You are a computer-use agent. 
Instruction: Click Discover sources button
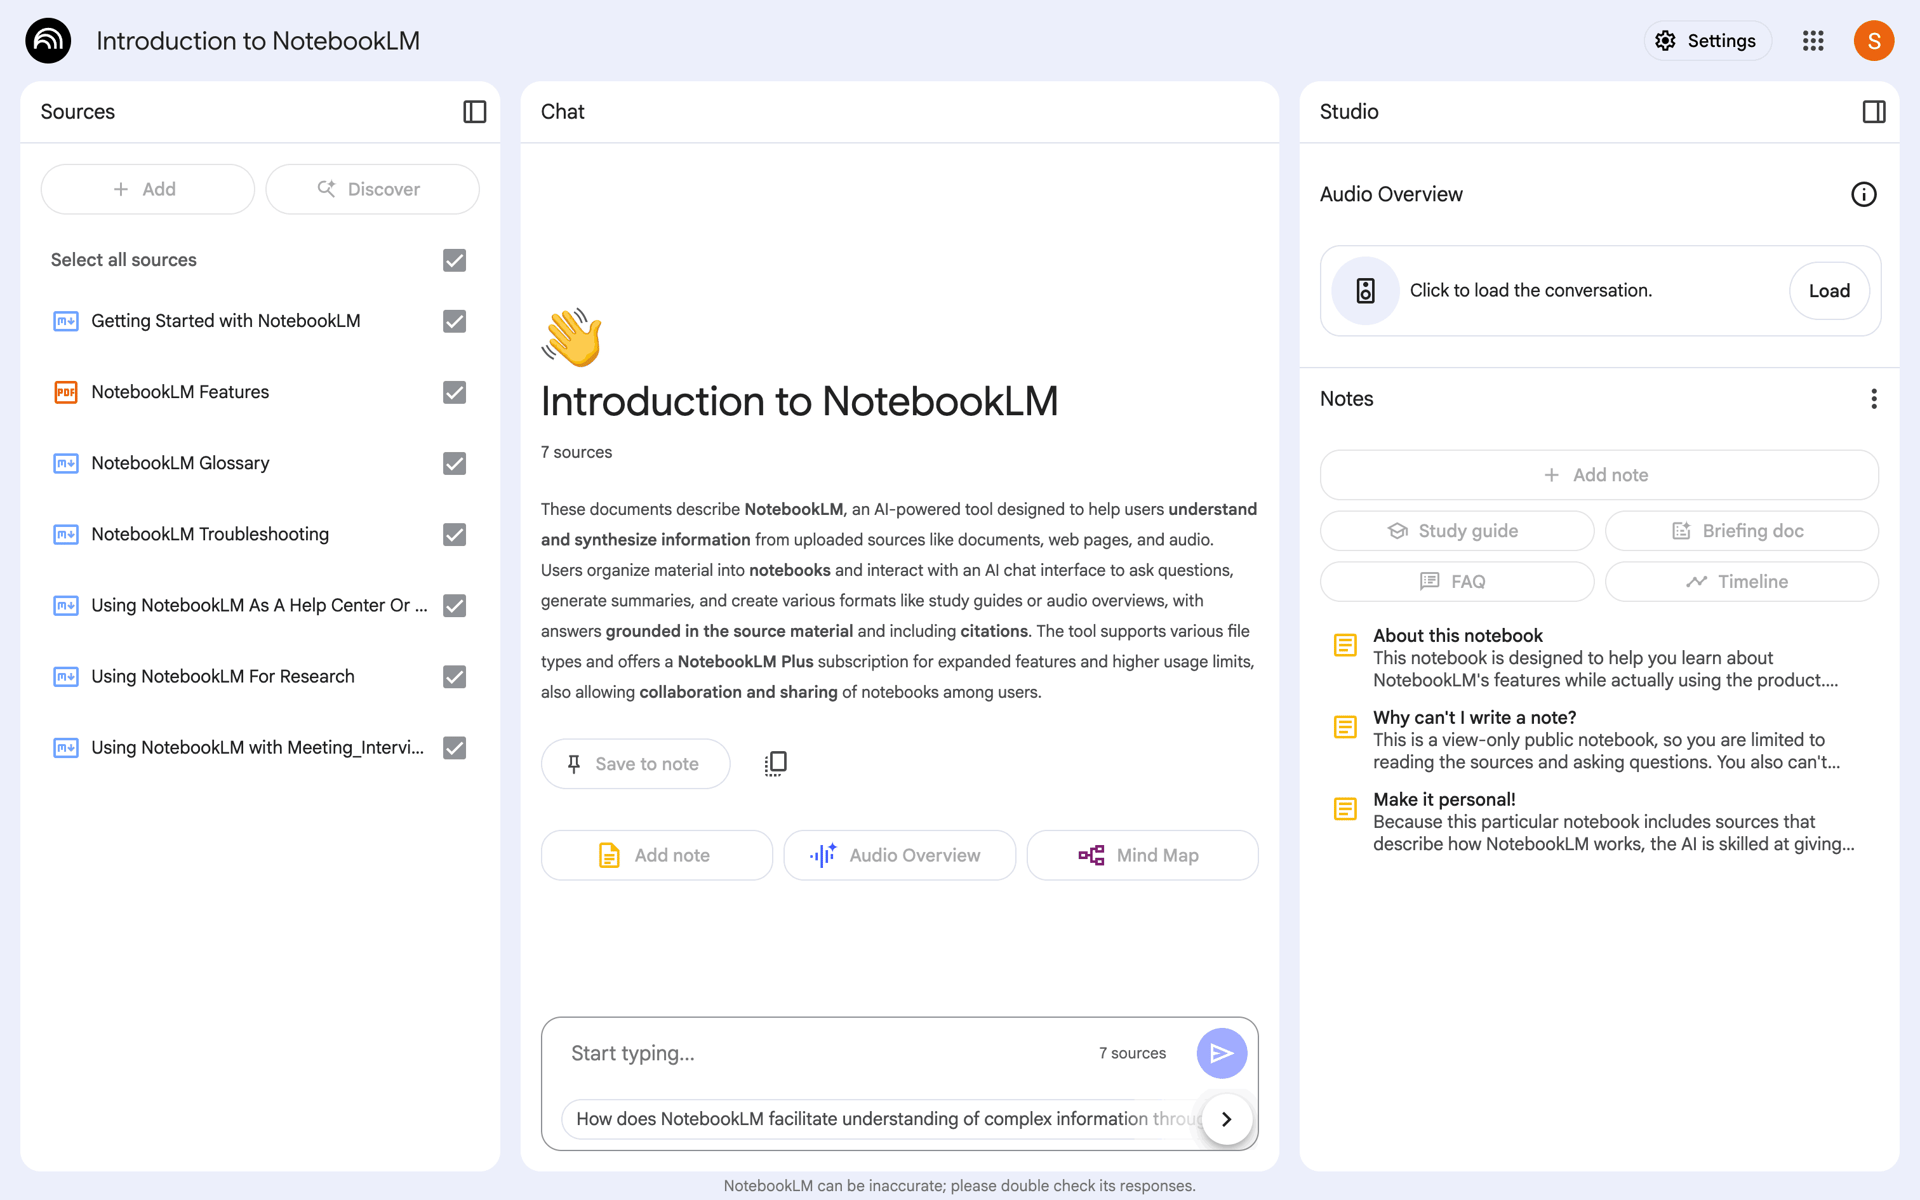(372, 189)
